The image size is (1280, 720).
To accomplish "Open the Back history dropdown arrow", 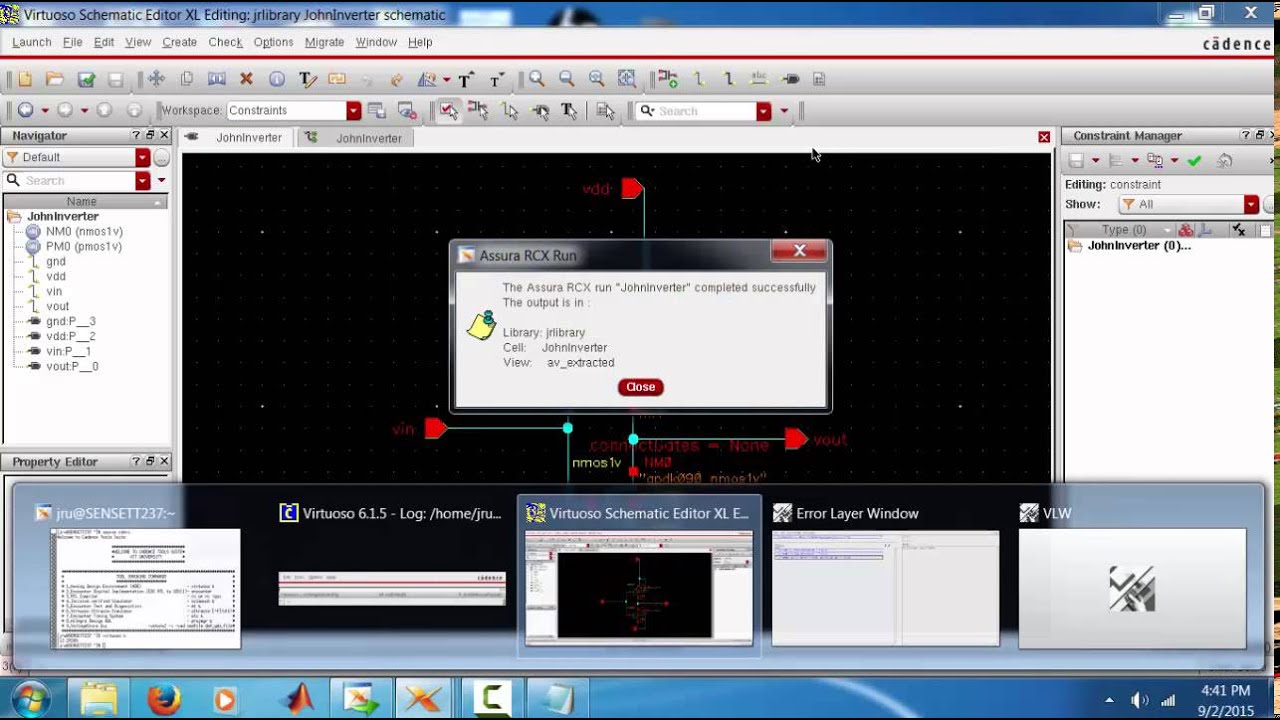I will pyautogui.click(x=44, y=110).
